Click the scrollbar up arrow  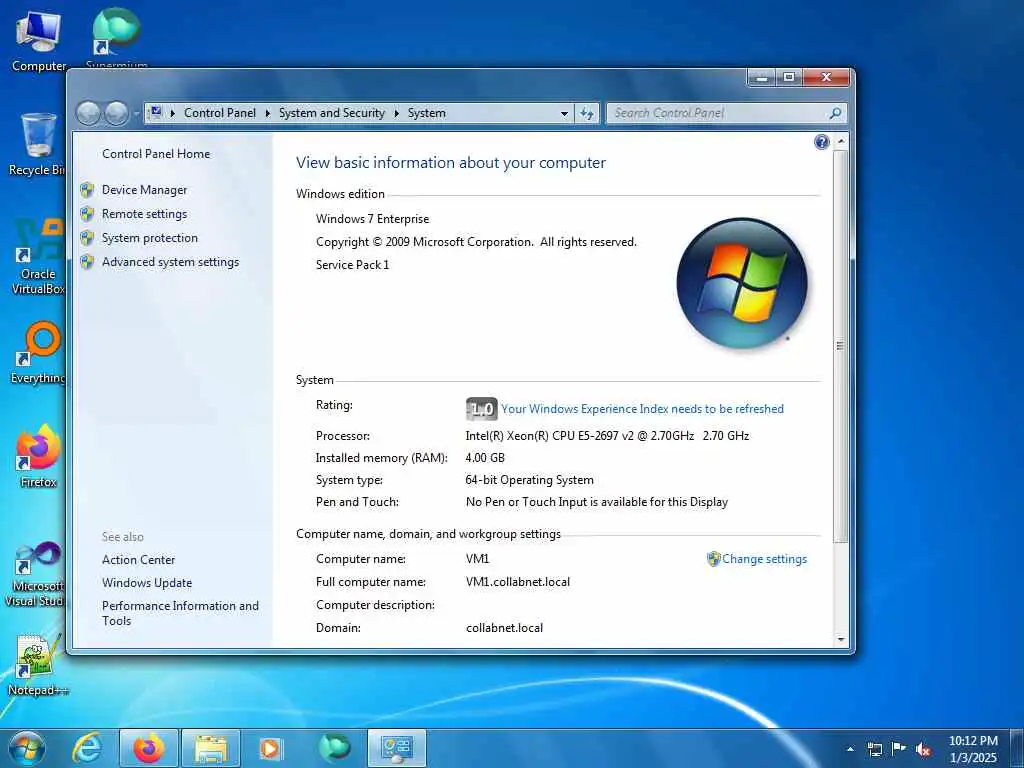coord(840,141)
